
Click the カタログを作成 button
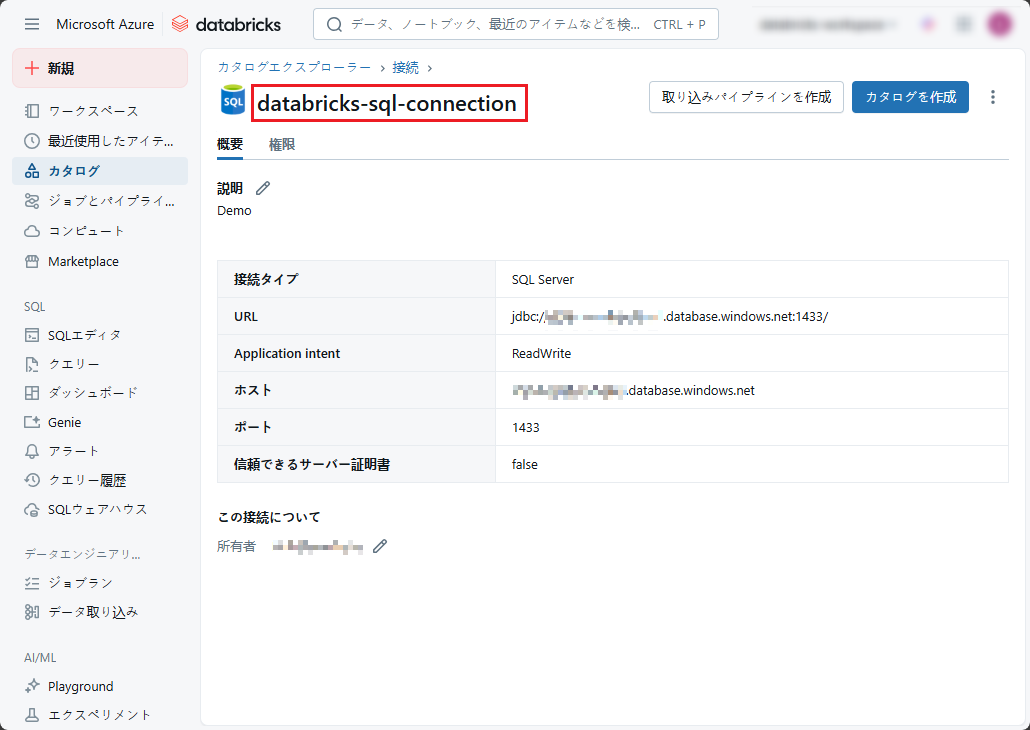pyautogui.click(x=910, y=97)
